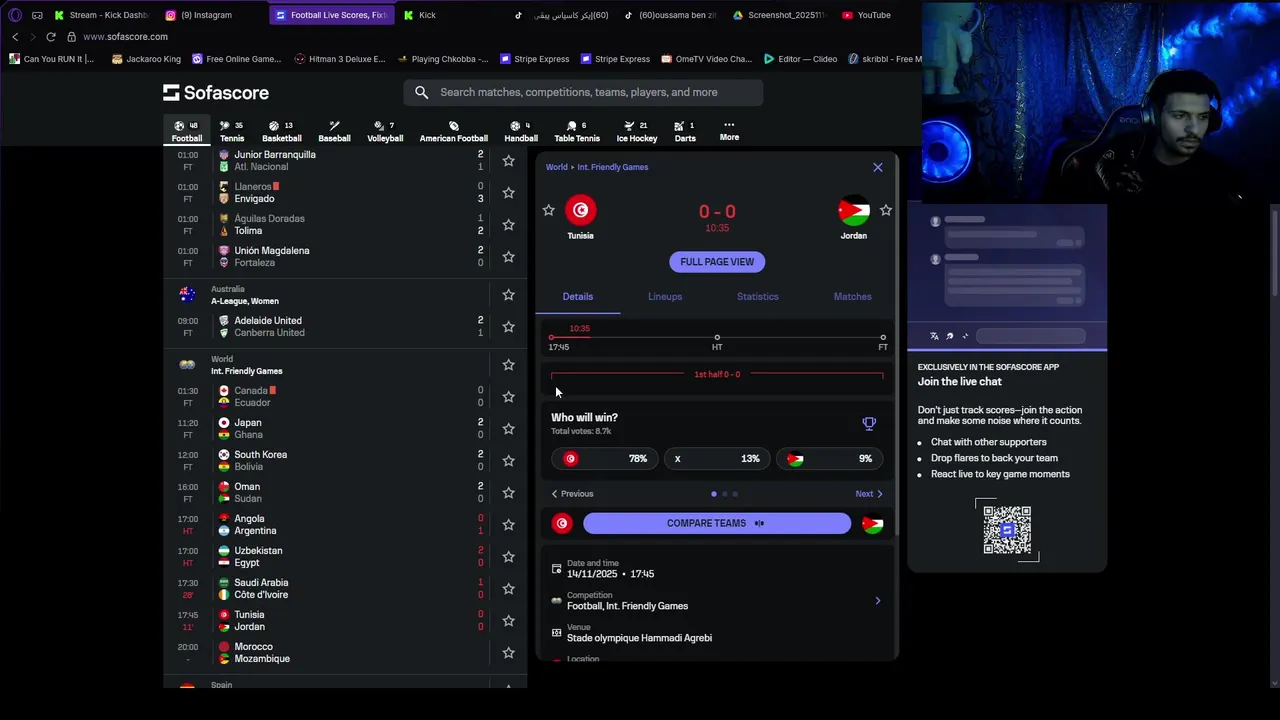1280x720 pixels.
Task: Click the trophy icon beside Who will win
Action: [869, 424]
